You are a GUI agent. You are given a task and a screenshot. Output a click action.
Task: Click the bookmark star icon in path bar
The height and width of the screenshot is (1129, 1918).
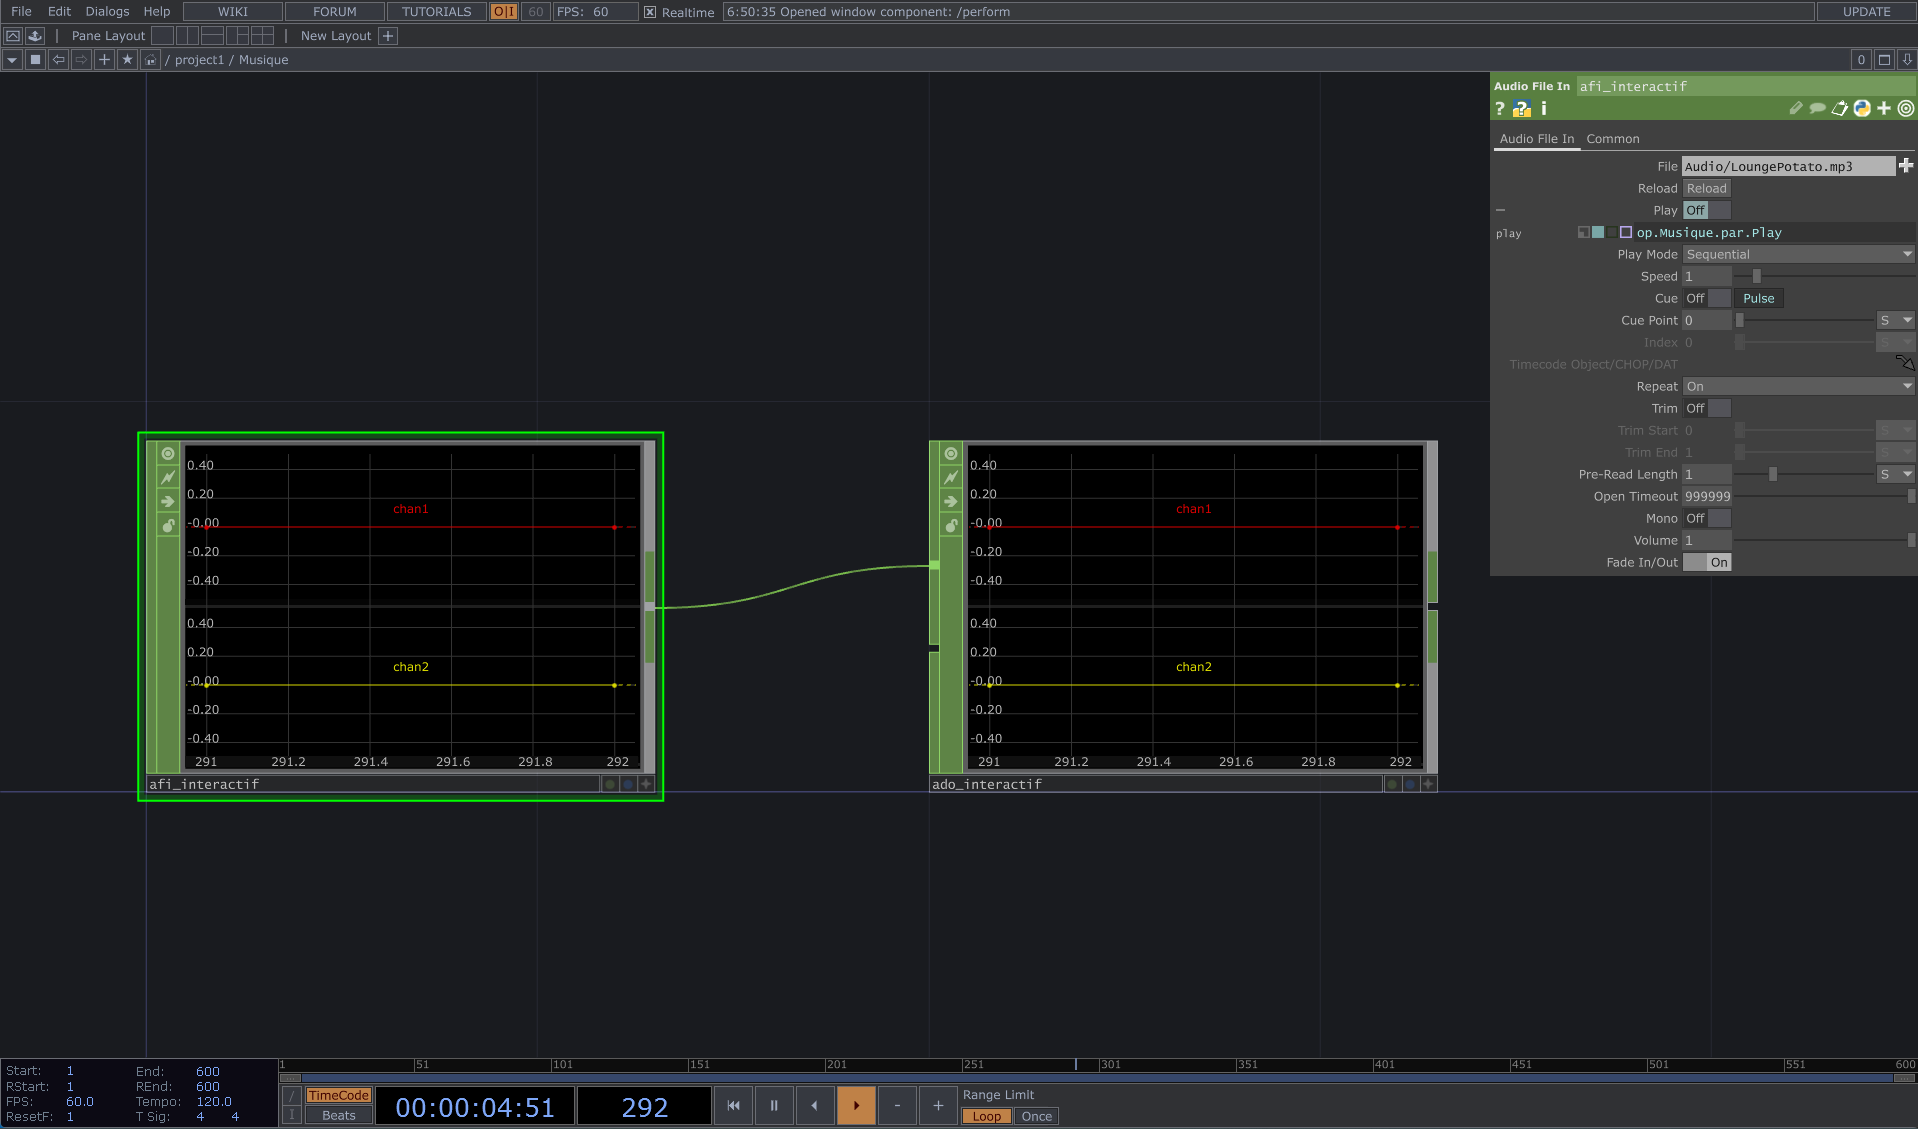pos(127,60)
